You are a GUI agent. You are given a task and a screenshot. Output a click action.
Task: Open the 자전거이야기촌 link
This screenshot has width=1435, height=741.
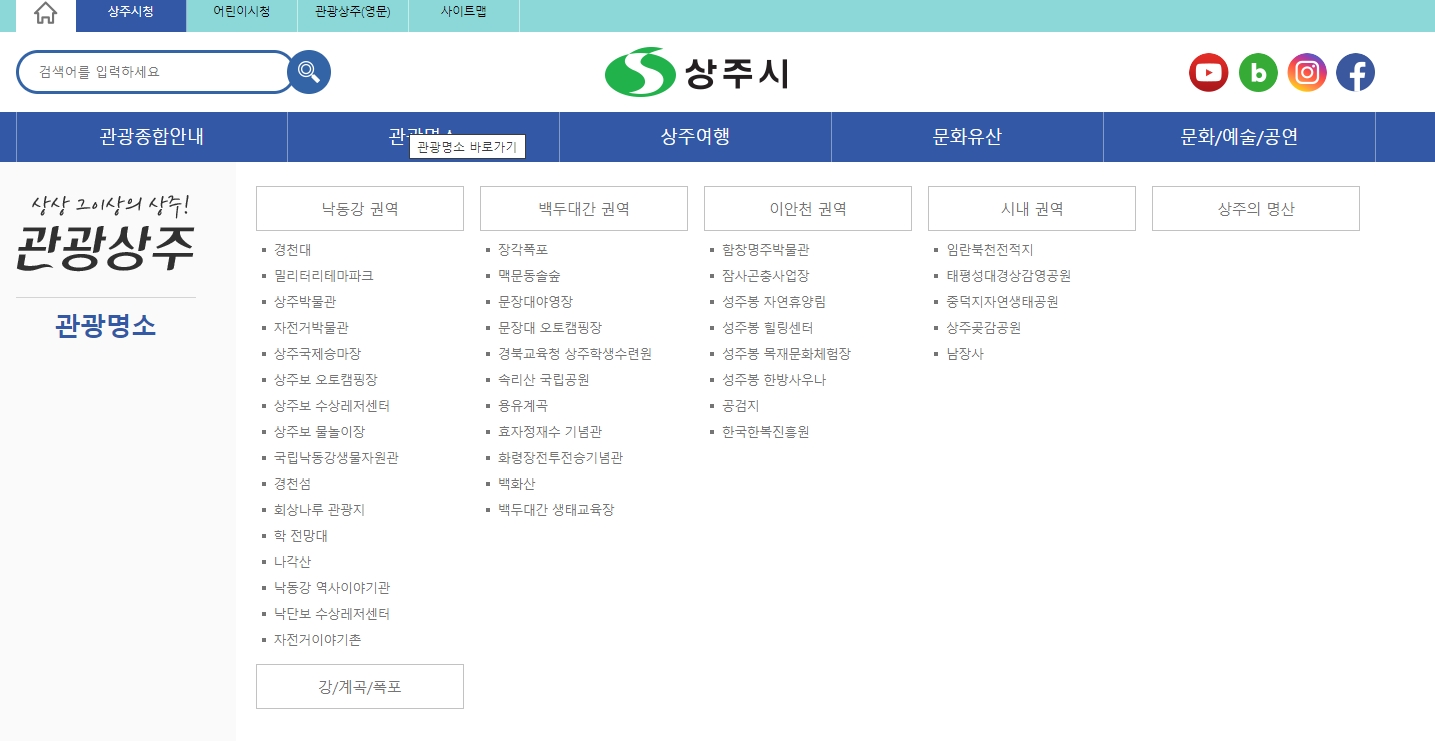click(317, 640)
